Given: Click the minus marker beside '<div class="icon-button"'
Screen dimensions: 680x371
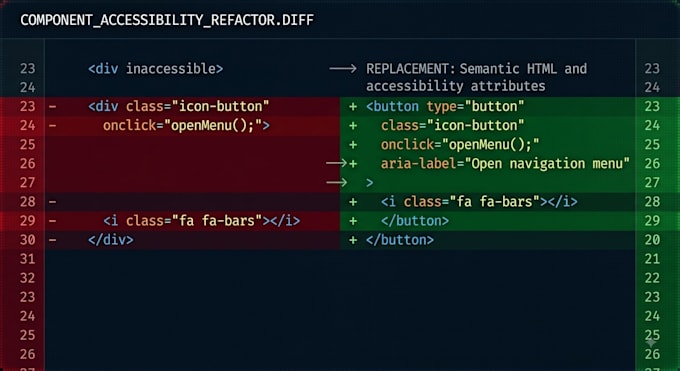Looking at the screenshot, I should click(x=52, y=106).
